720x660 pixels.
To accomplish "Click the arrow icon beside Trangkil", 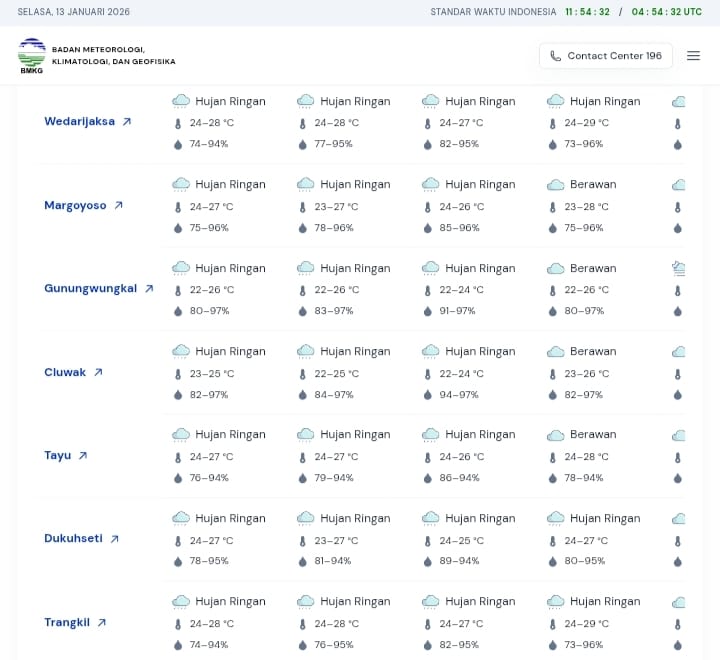I will pyautogui.click(x=101, y=622).
